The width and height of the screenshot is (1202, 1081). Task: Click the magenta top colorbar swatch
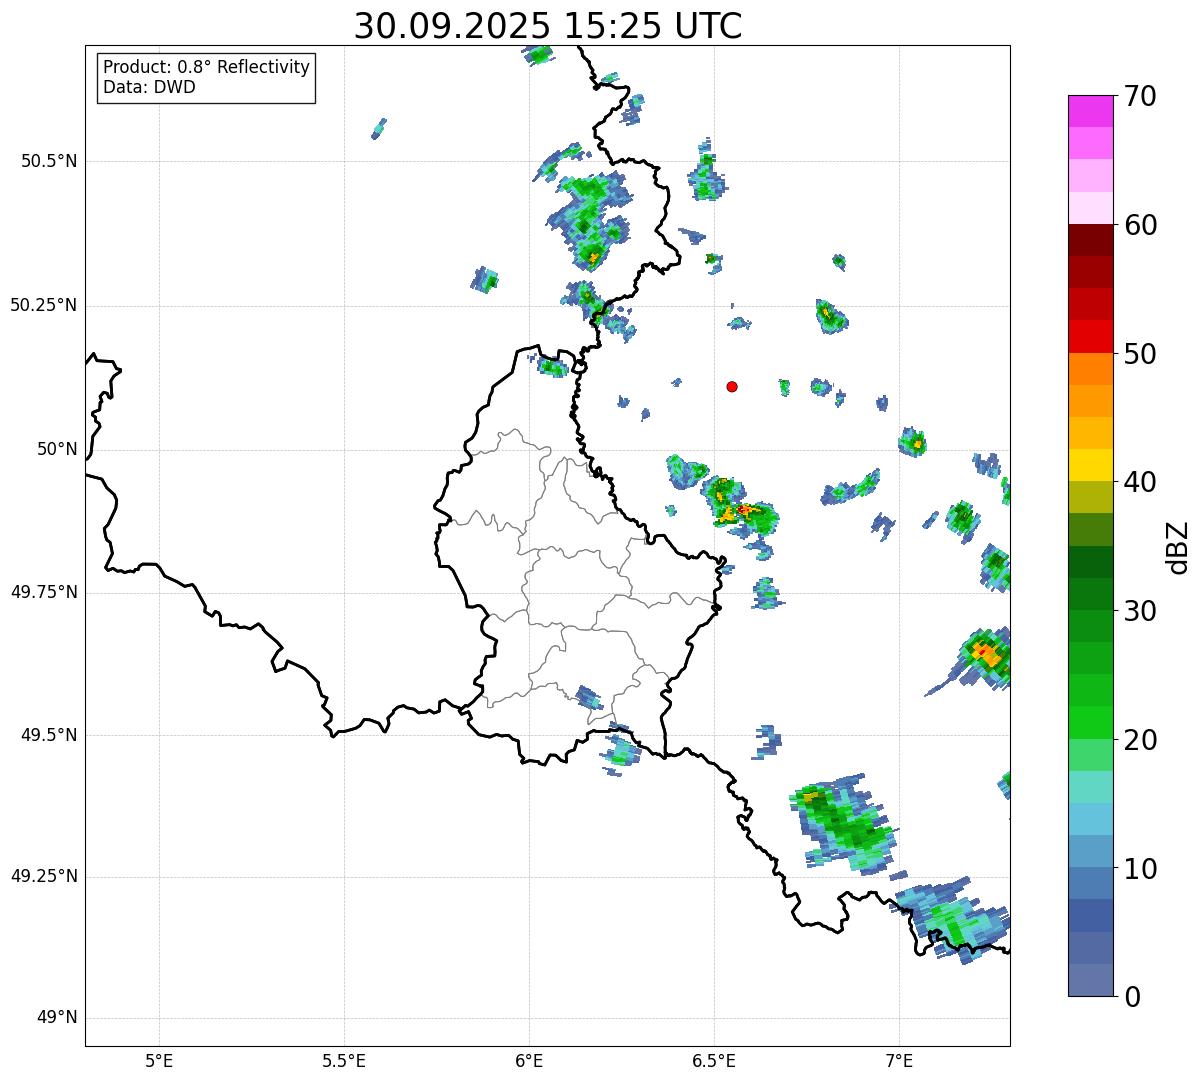tap(1090, 111)
